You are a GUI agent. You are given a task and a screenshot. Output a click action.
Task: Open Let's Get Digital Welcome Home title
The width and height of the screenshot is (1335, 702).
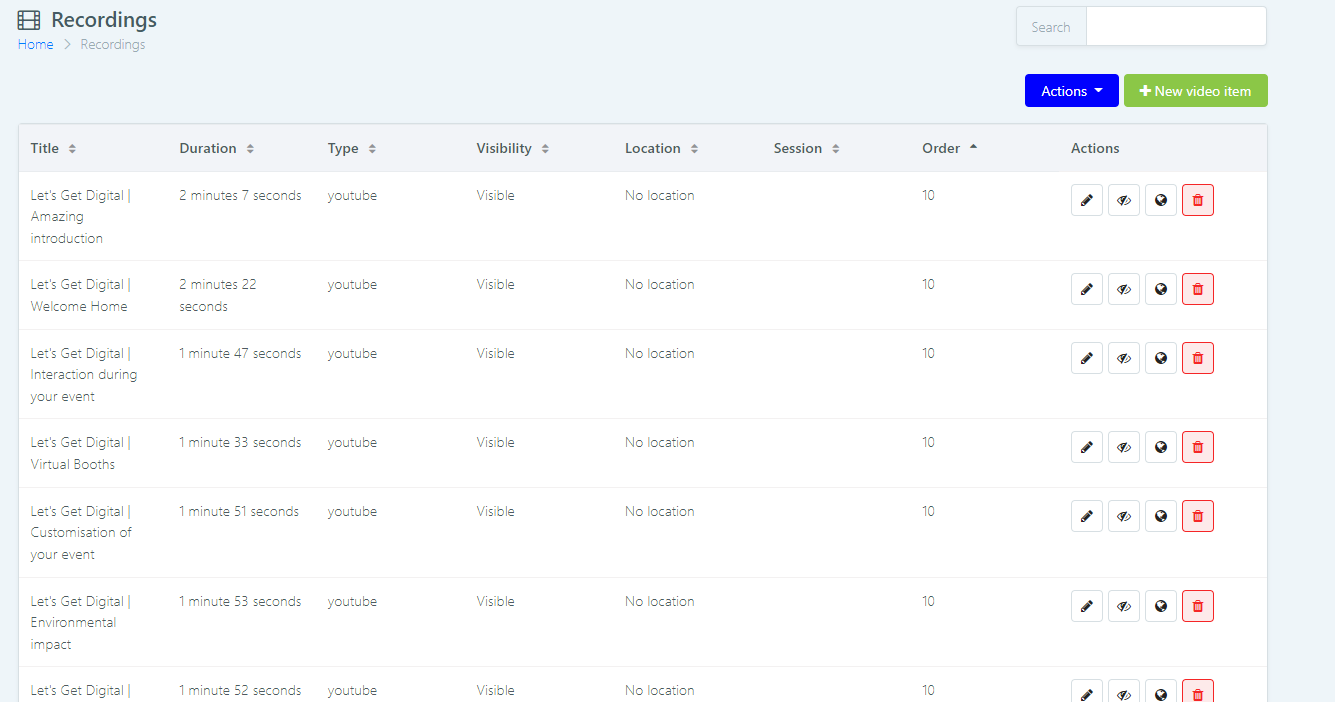pos(80,295)
